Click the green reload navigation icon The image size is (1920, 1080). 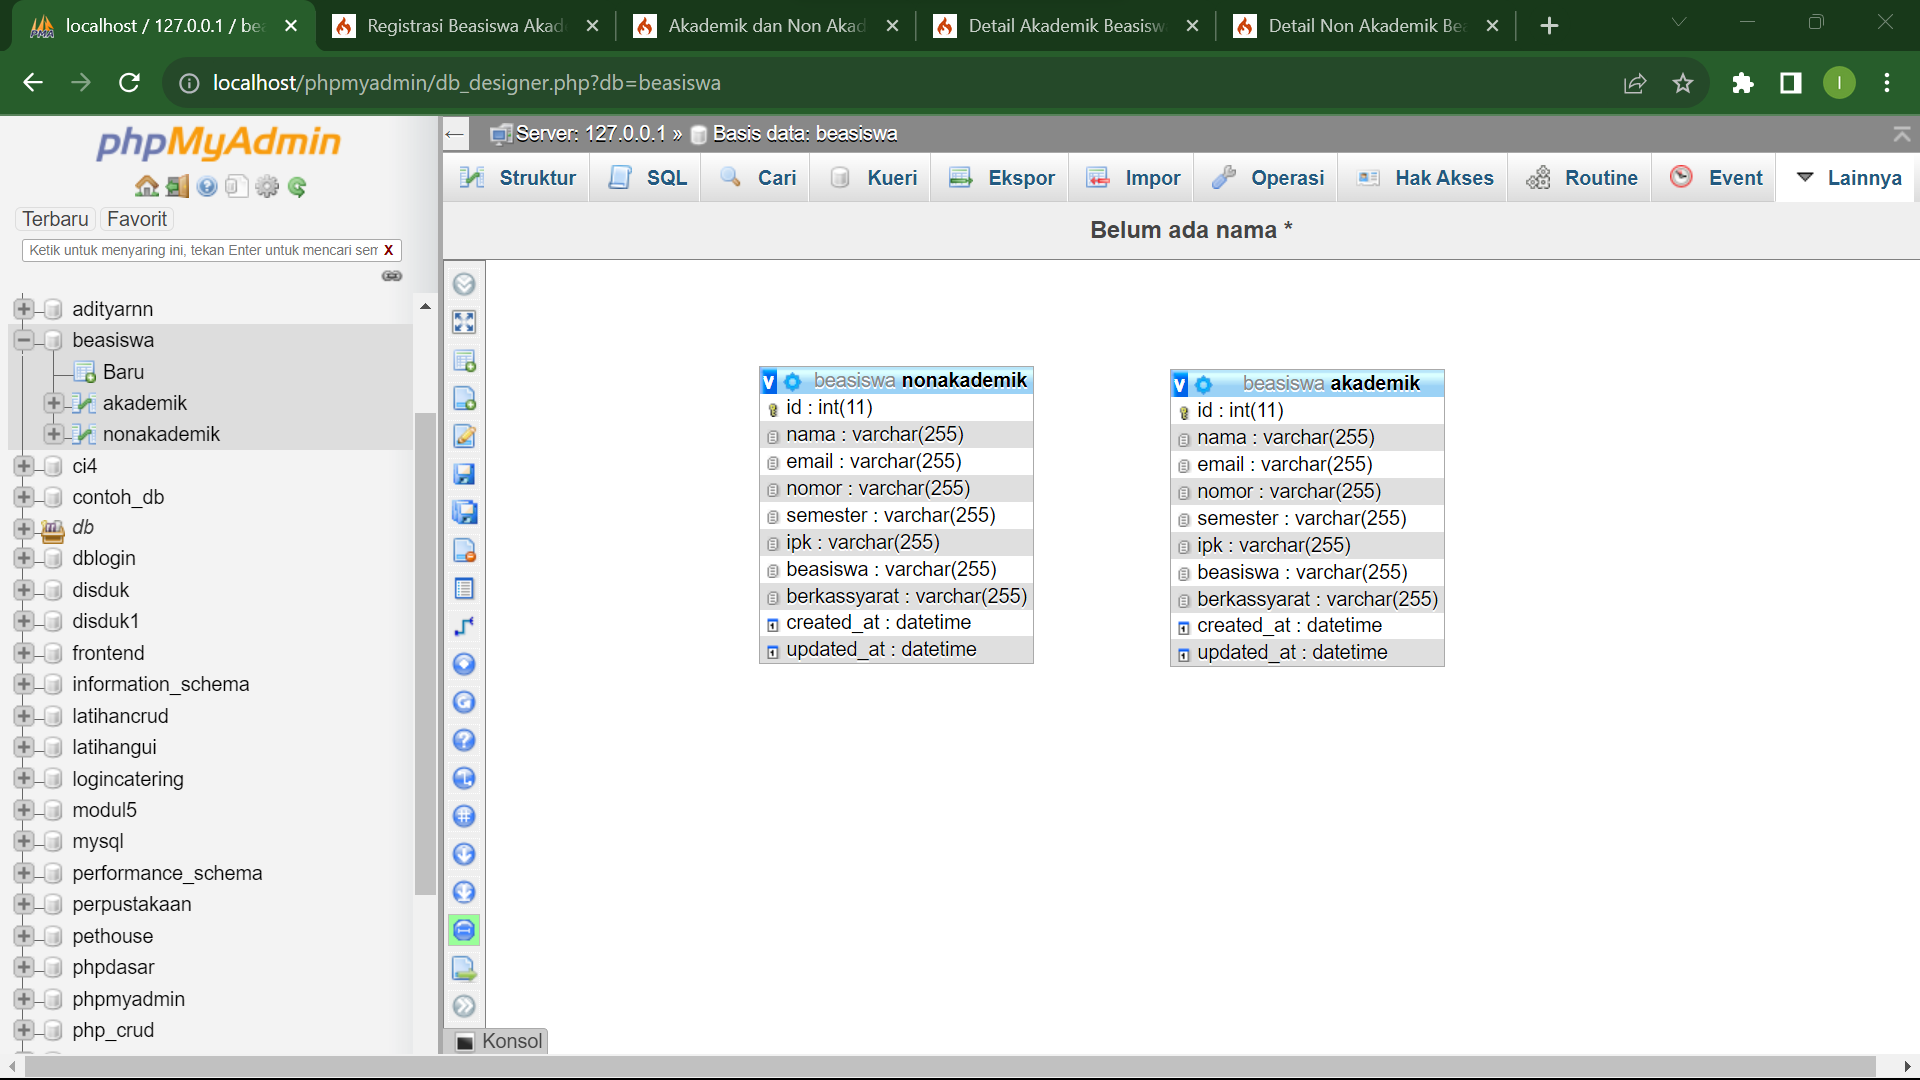[x=297, y=186]
